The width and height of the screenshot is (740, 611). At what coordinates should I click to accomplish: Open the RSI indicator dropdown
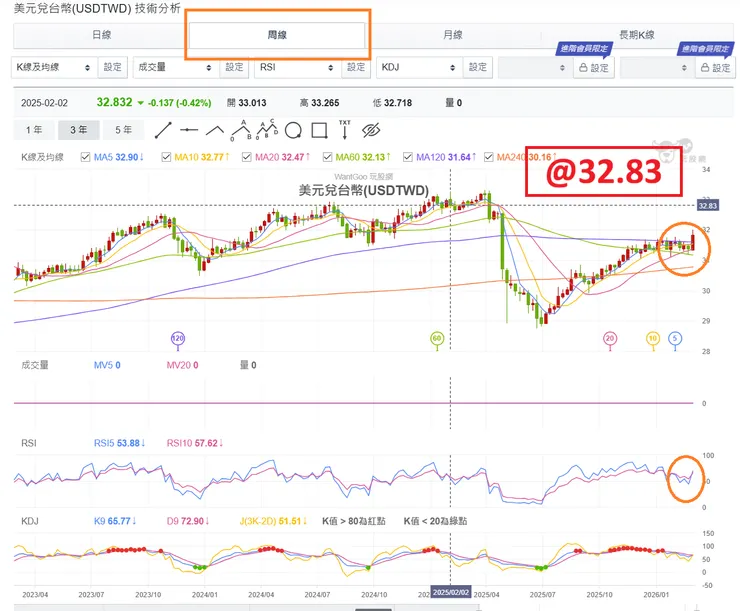coord(297,67)
